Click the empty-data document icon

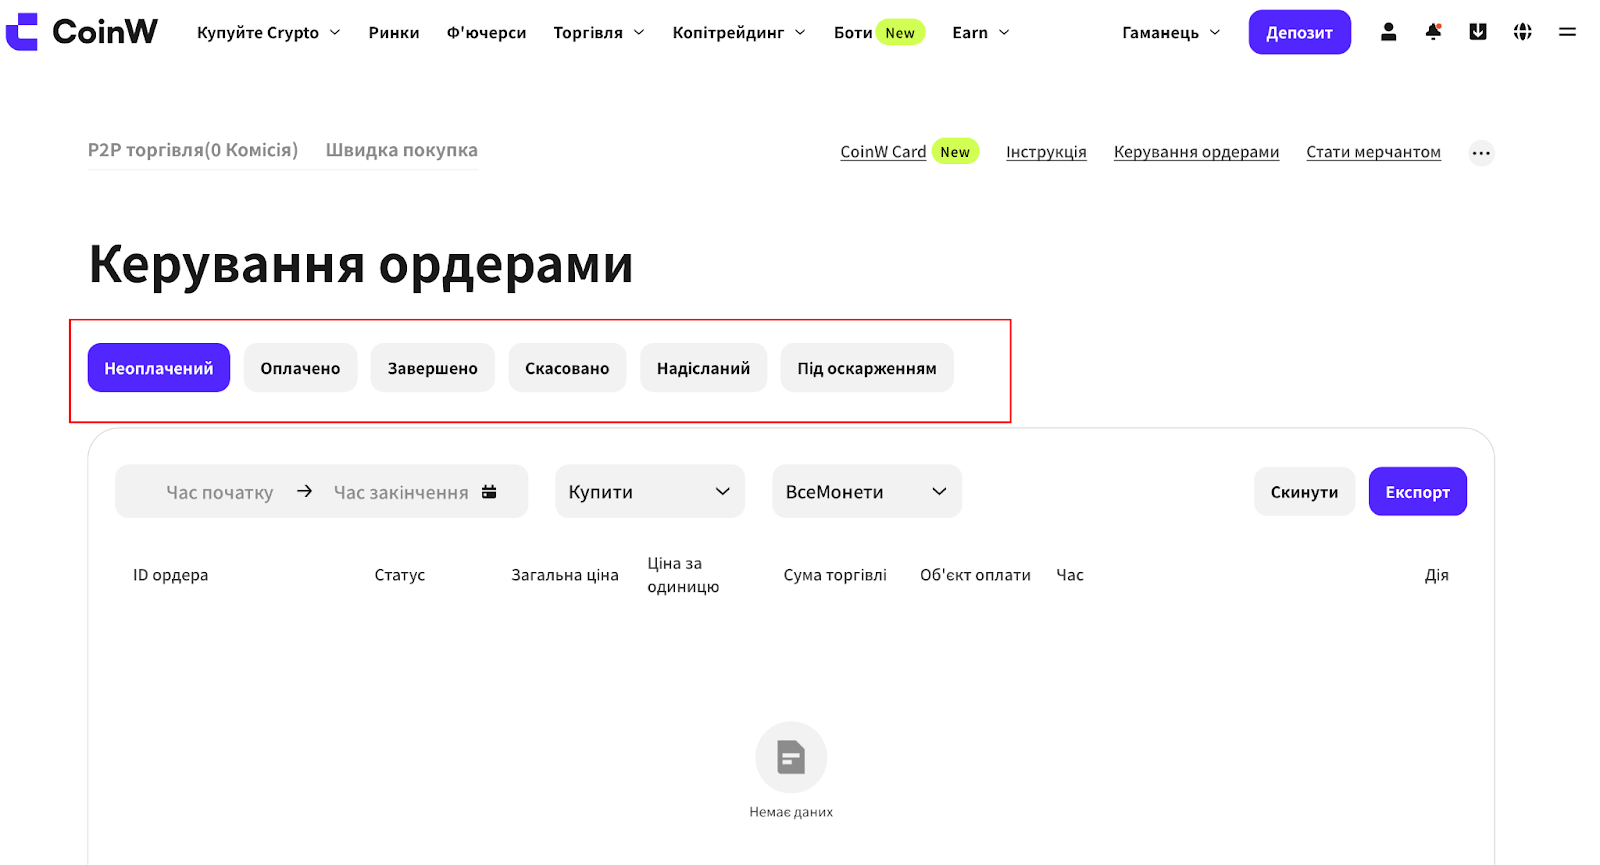pyautogui.click(x=791, y=757)
